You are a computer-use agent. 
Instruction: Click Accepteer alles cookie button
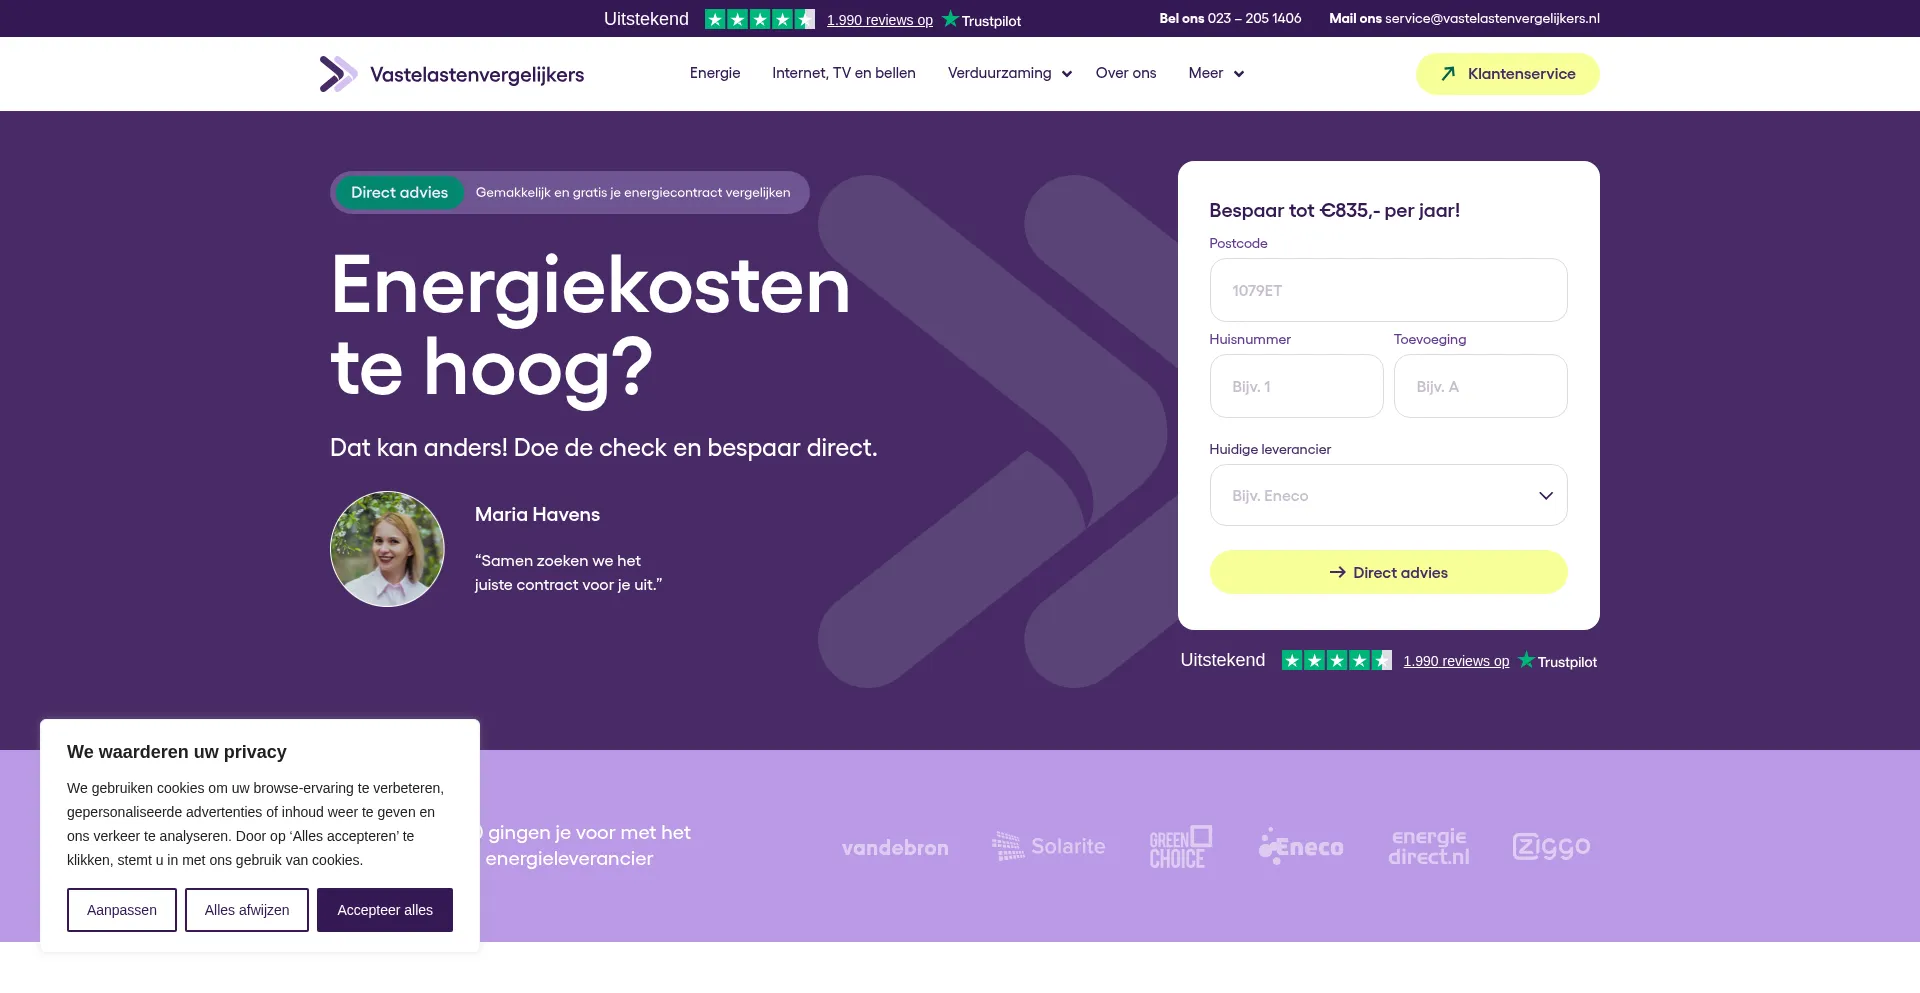(385, 910)
